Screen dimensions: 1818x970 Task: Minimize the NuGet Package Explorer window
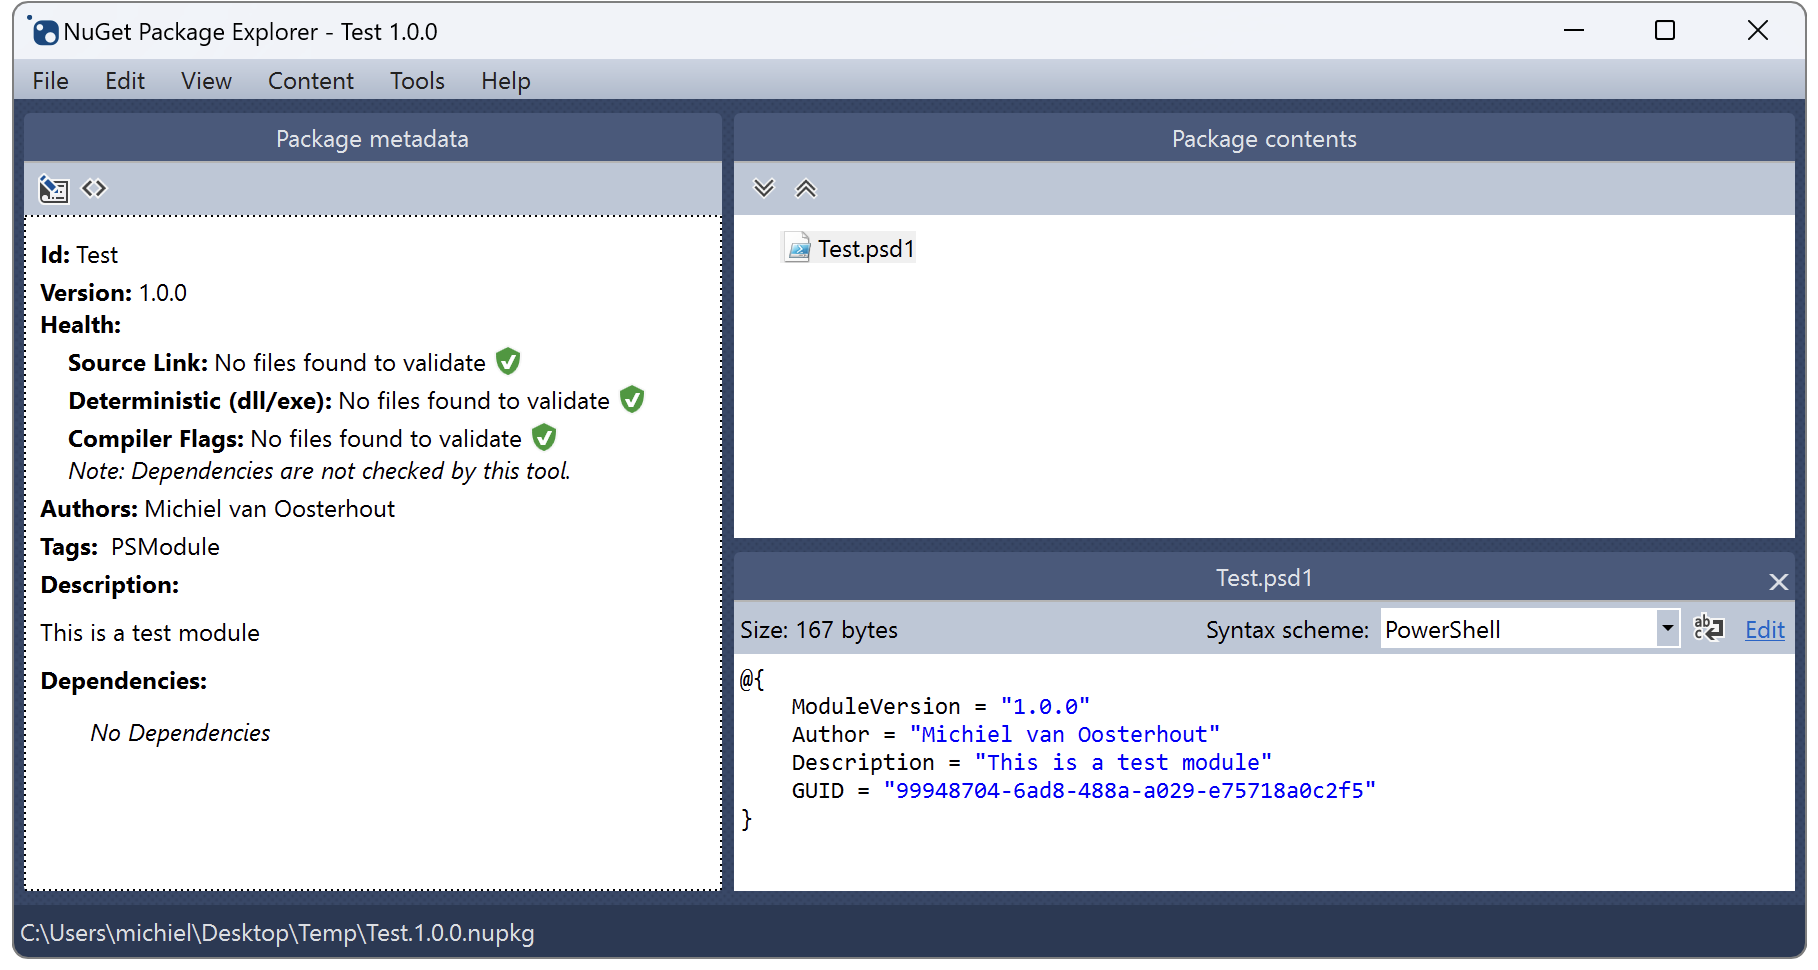tap(1574, 31)
